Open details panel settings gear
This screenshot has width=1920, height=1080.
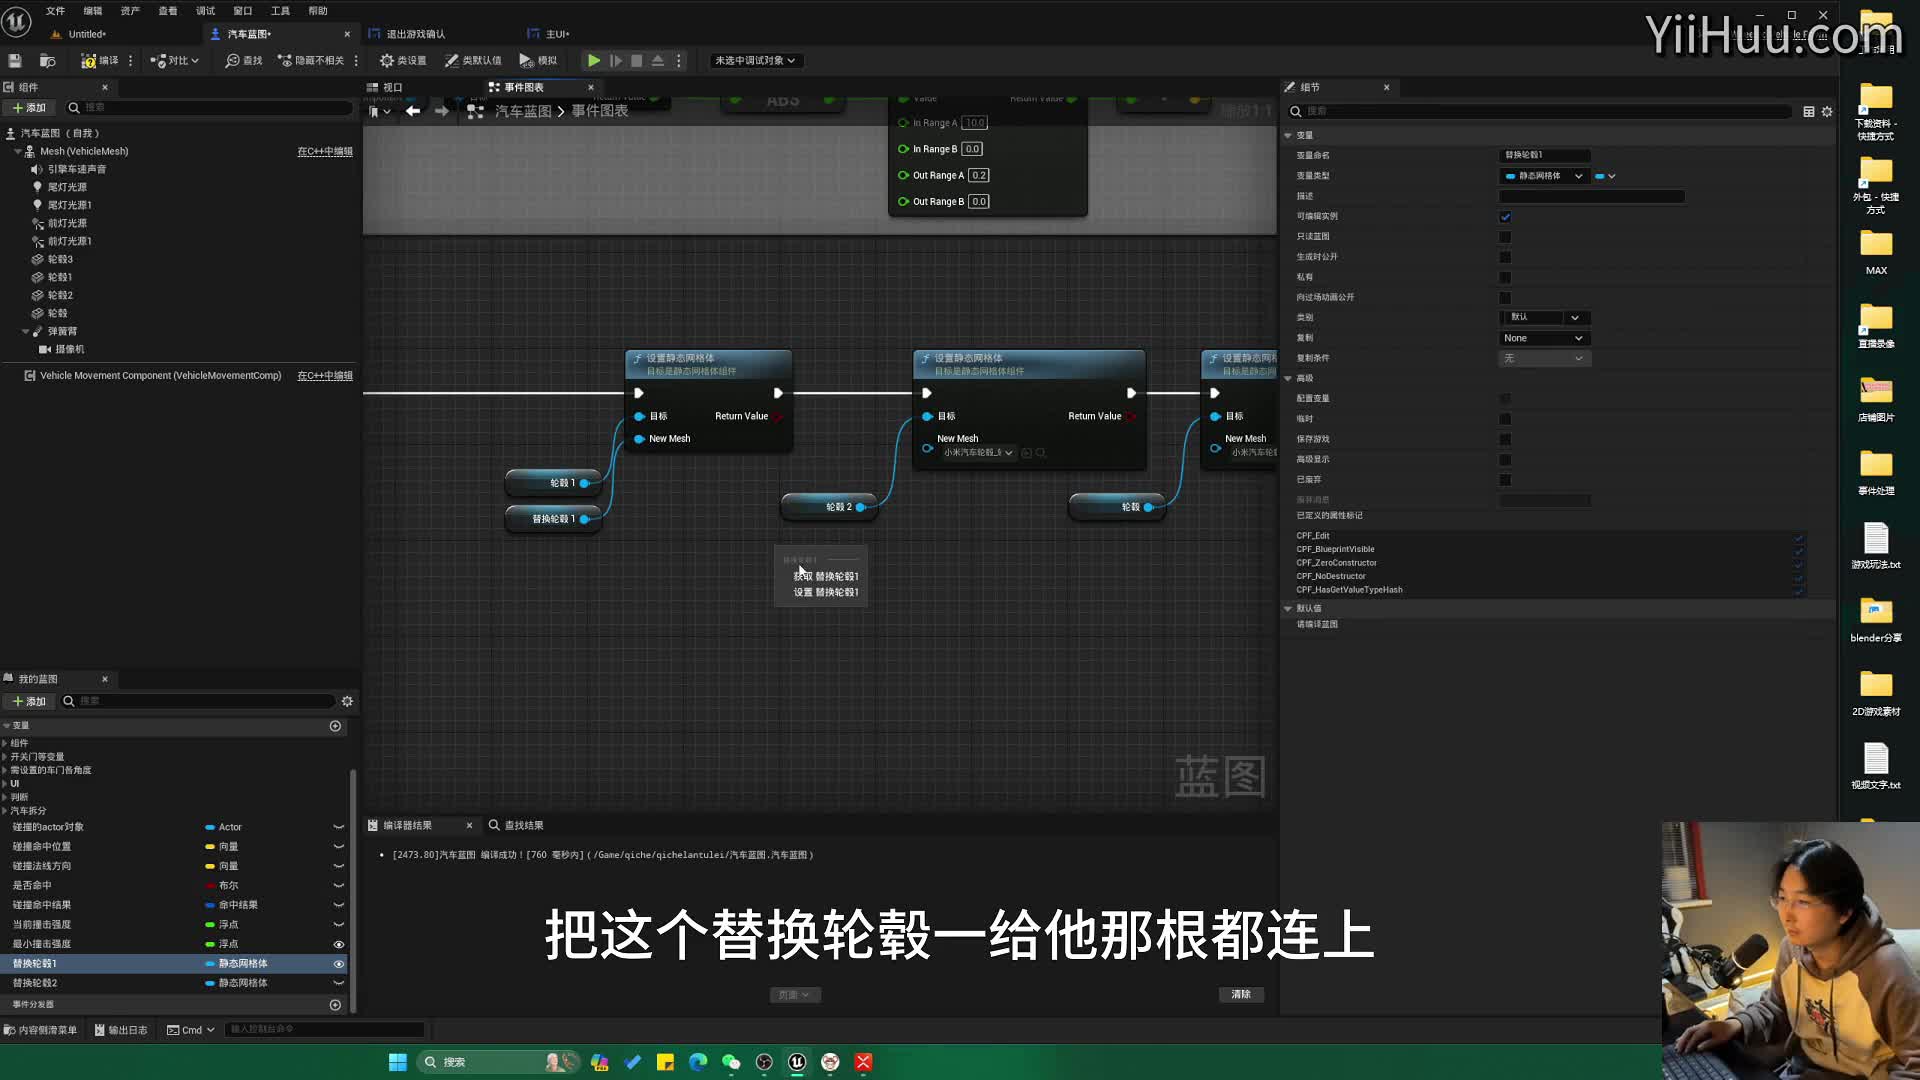pyautogui.click(x=1827, y=112)
